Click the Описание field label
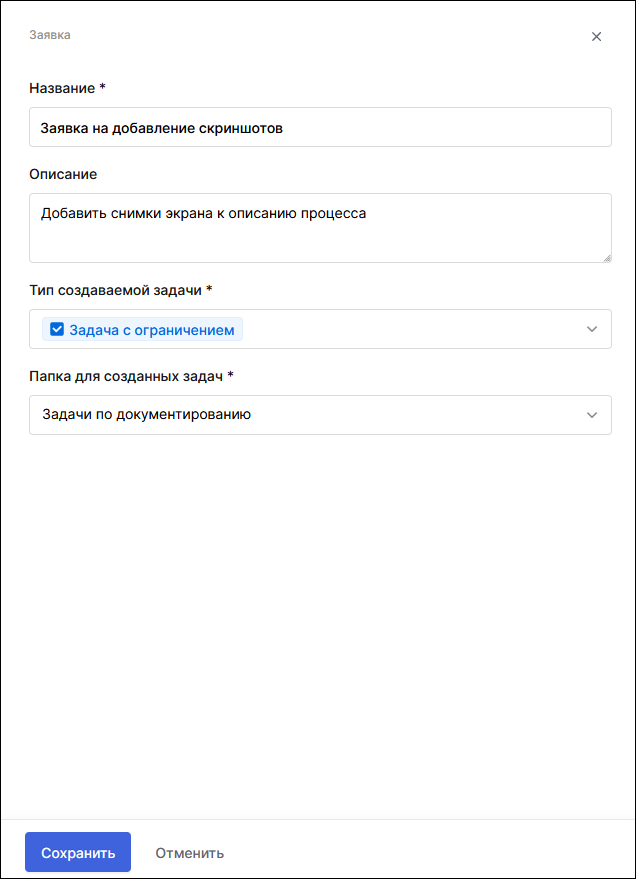This screenshot has width=636, height=879. (57, 174)
